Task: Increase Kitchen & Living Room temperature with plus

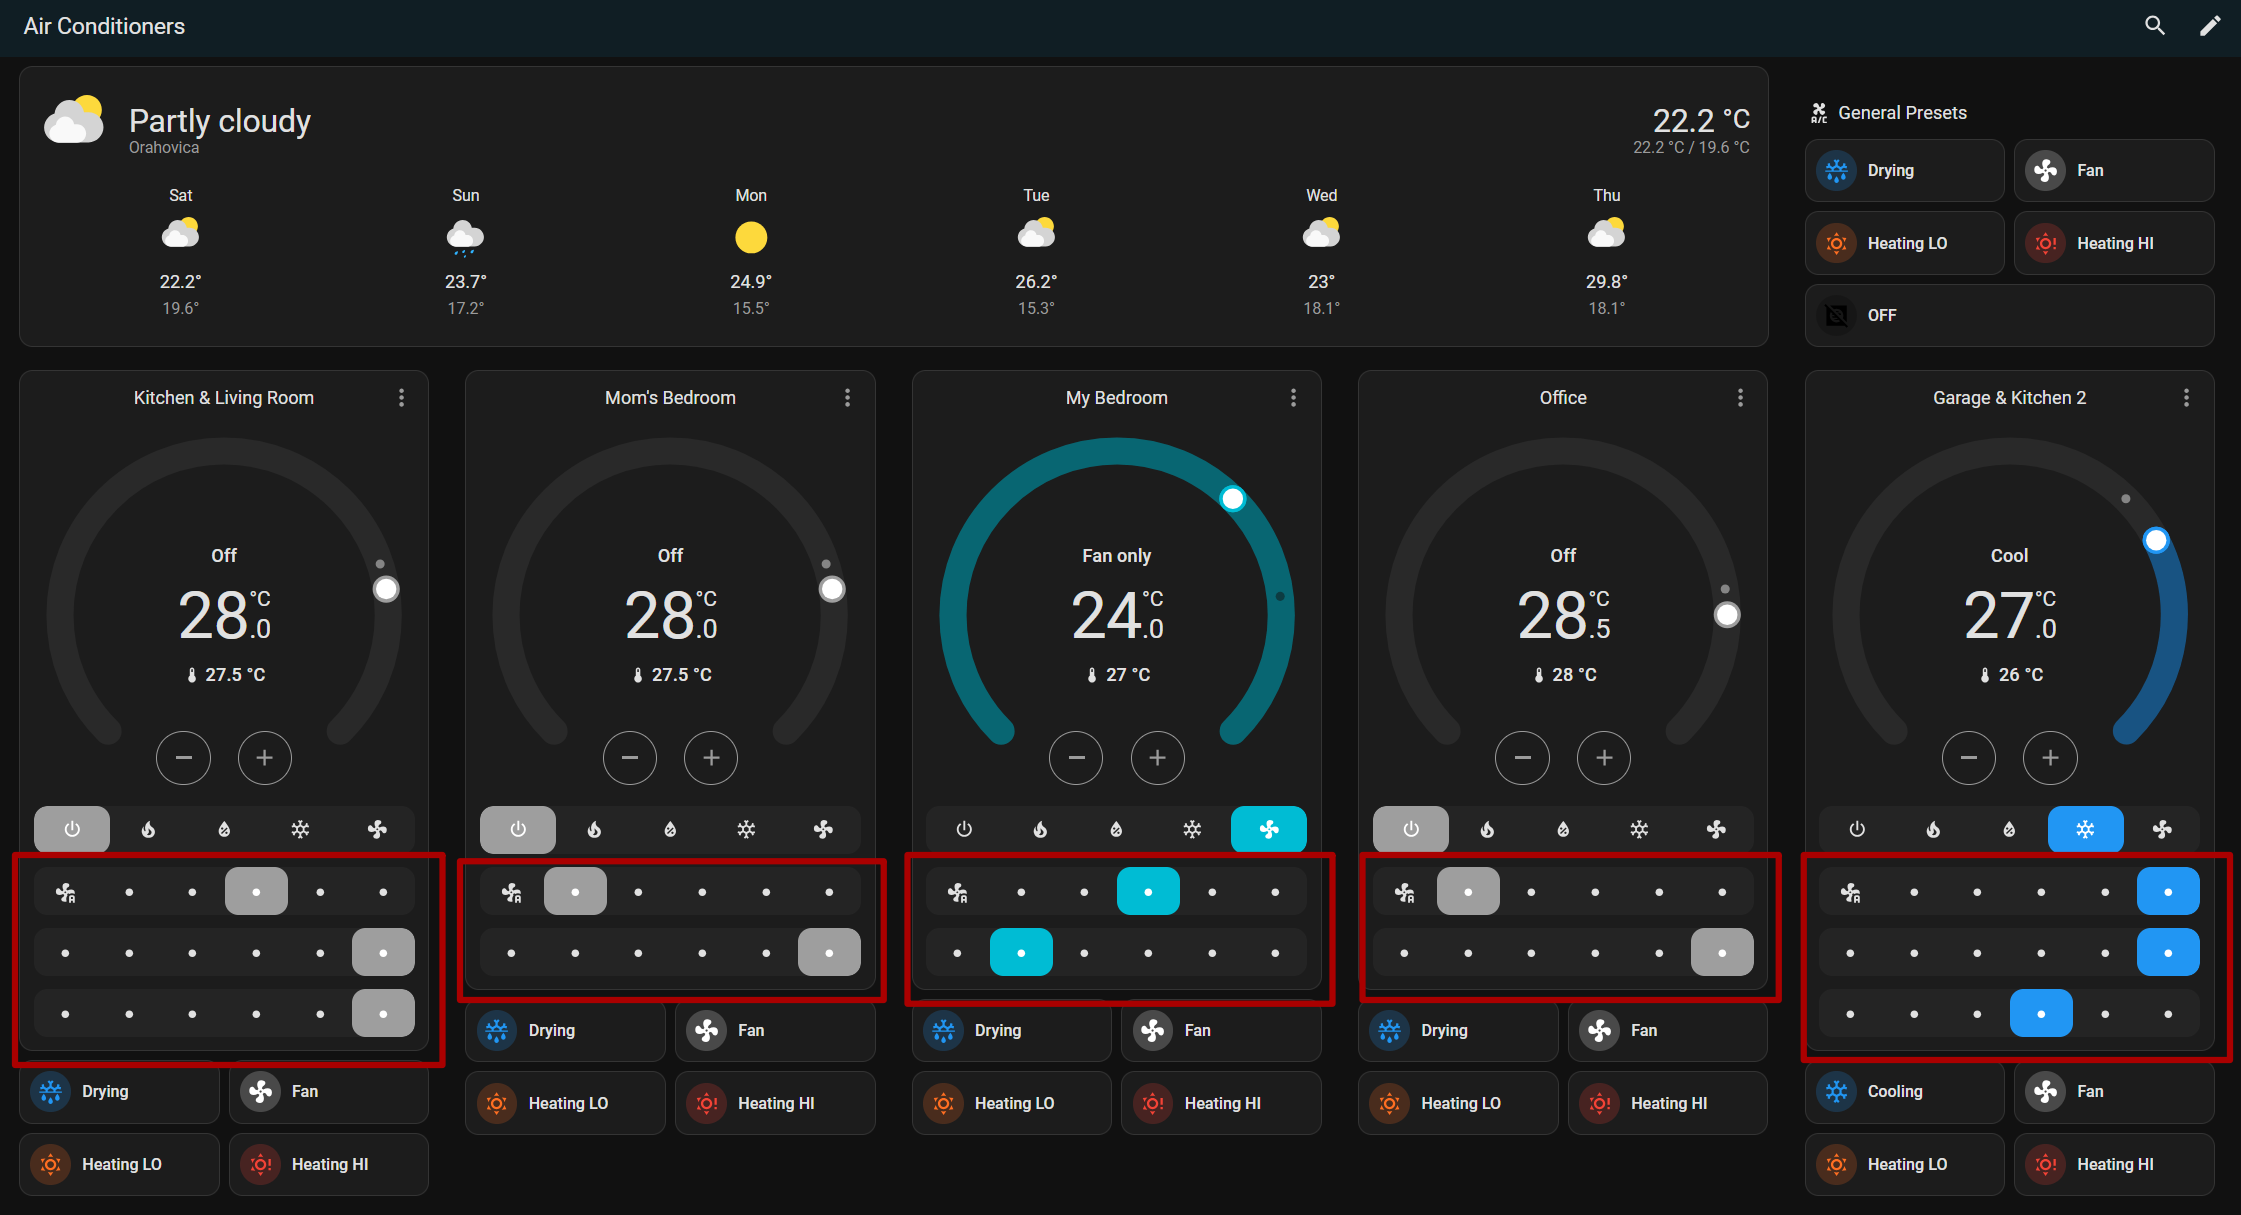Action: point(265,758)
